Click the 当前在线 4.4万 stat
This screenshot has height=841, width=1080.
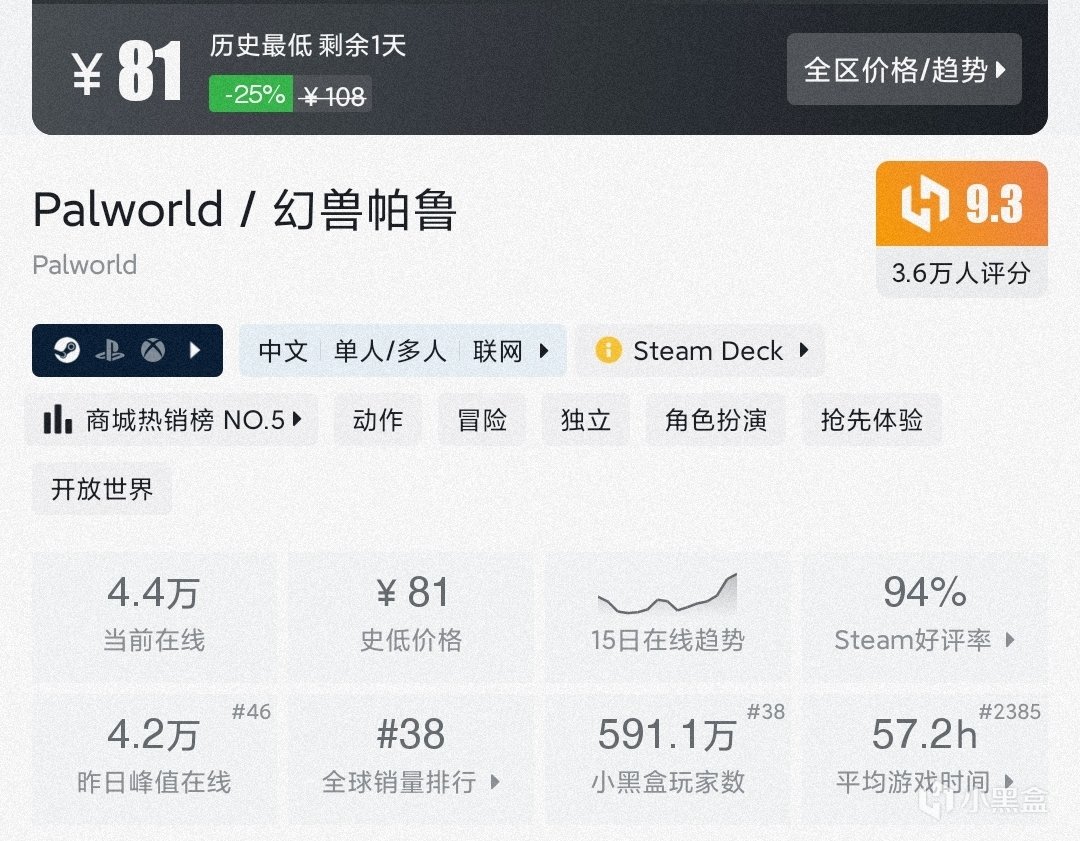click(x=154, y=617)
